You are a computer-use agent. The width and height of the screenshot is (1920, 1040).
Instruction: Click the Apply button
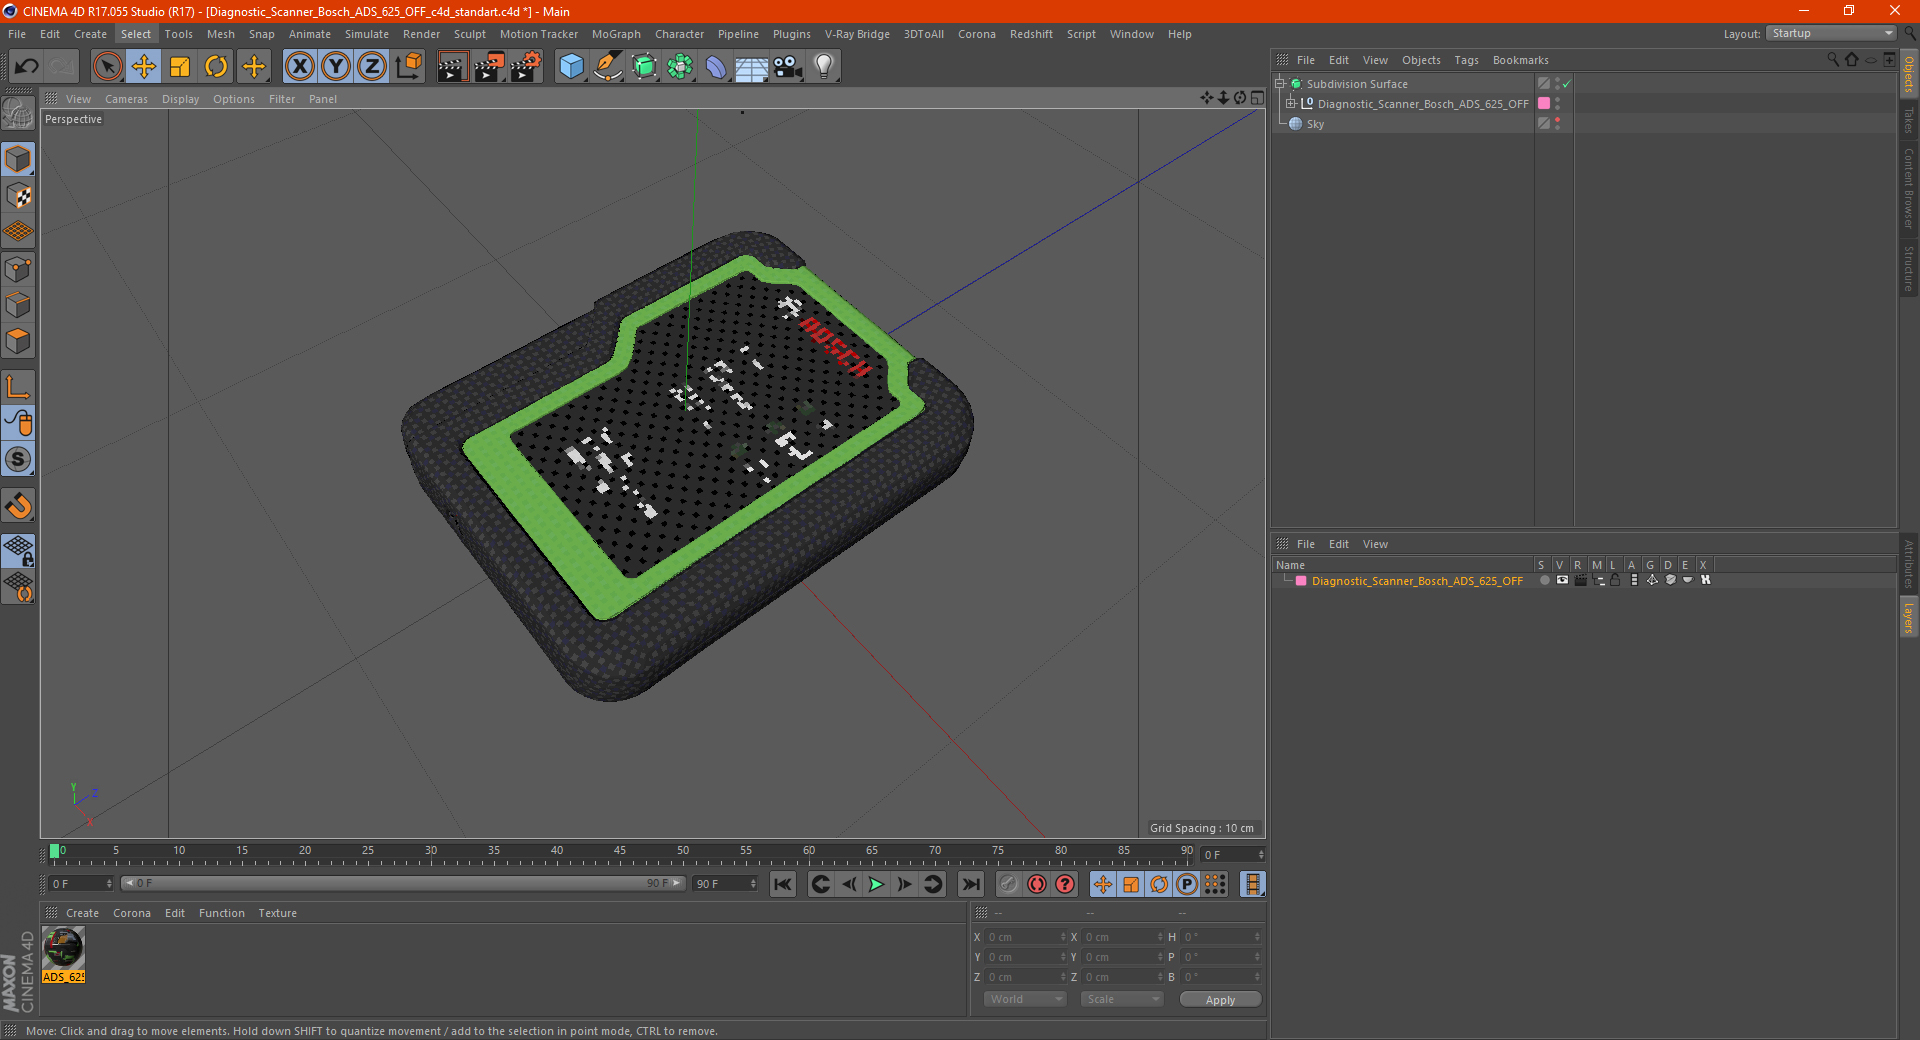click(x=1220, y=999)
